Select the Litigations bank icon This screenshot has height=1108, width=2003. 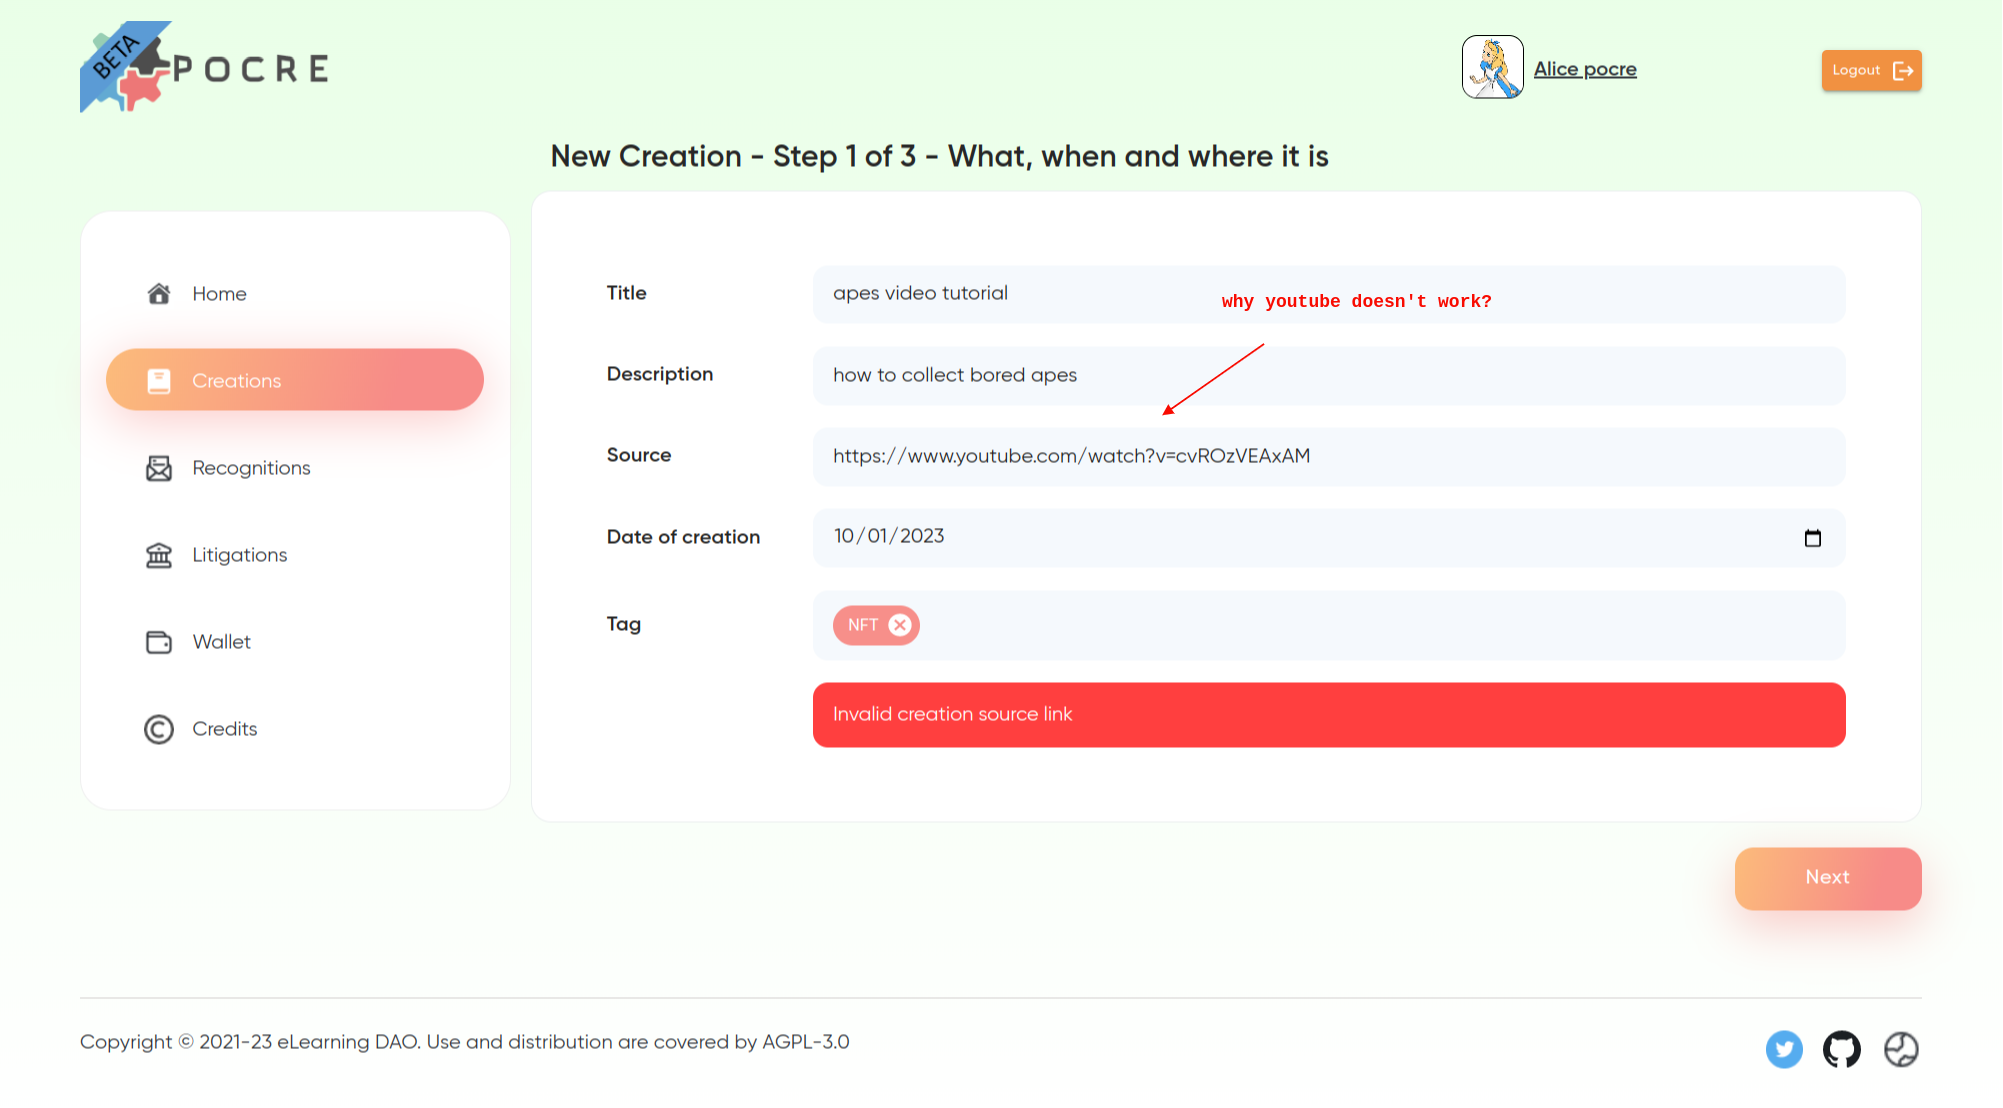(x=159, y=554)
